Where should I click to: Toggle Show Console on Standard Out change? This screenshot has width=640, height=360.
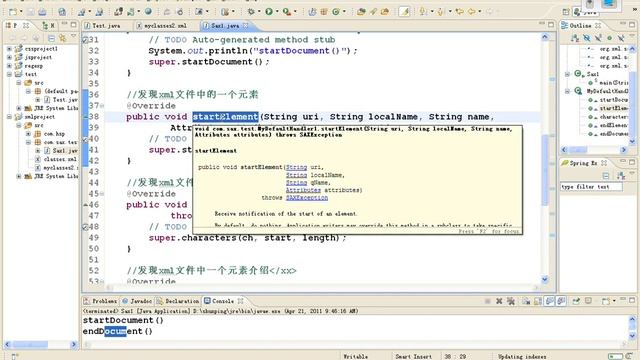coord(550,301)
